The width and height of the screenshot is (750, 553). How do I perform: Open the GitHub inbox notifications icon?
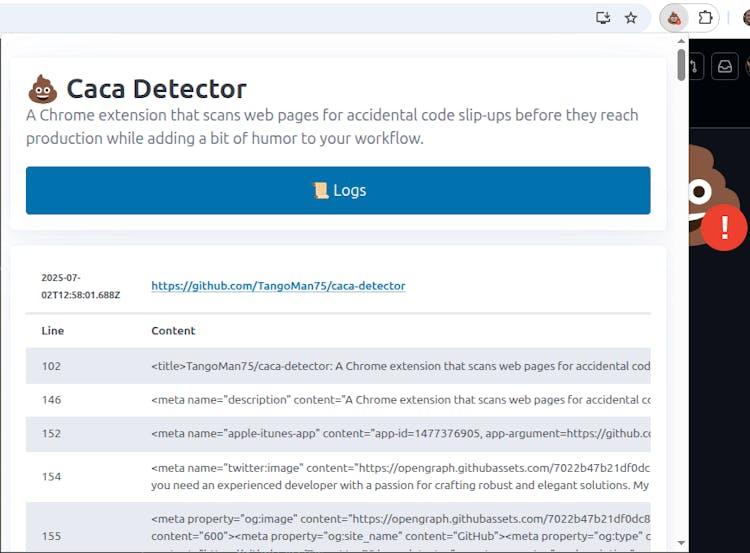(x=726, y=67)
